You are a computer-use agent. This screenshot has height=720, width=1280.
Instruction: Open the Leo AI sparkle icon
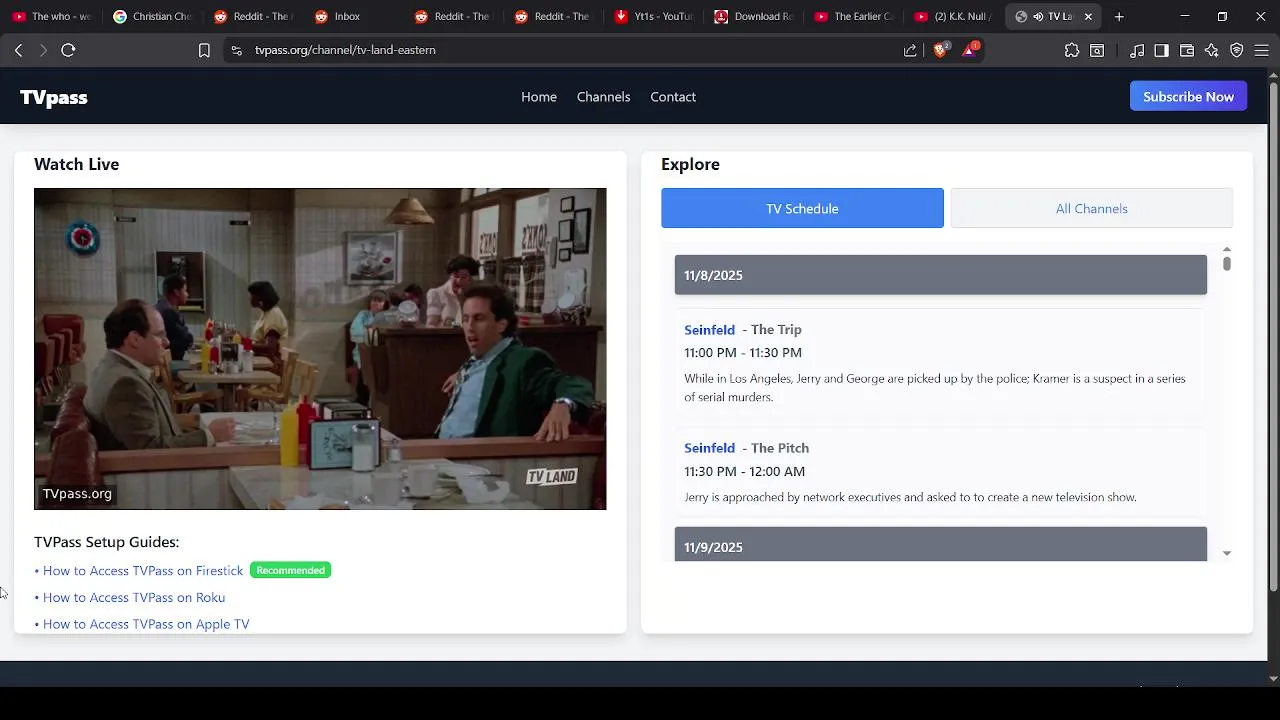(1212, 50)
